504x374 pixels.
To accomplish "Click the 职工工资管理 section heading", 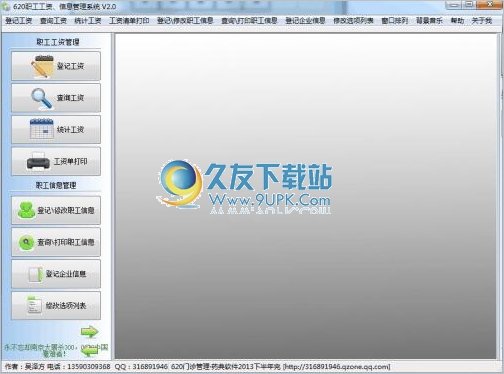I will (58, 42).
